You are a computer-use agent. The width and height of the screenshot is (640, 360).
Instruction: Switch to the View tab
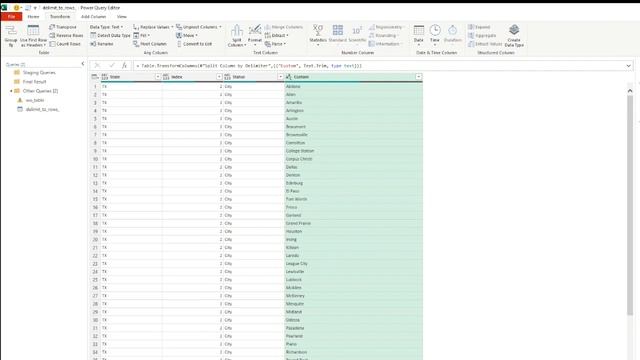[x=122, y=17]
